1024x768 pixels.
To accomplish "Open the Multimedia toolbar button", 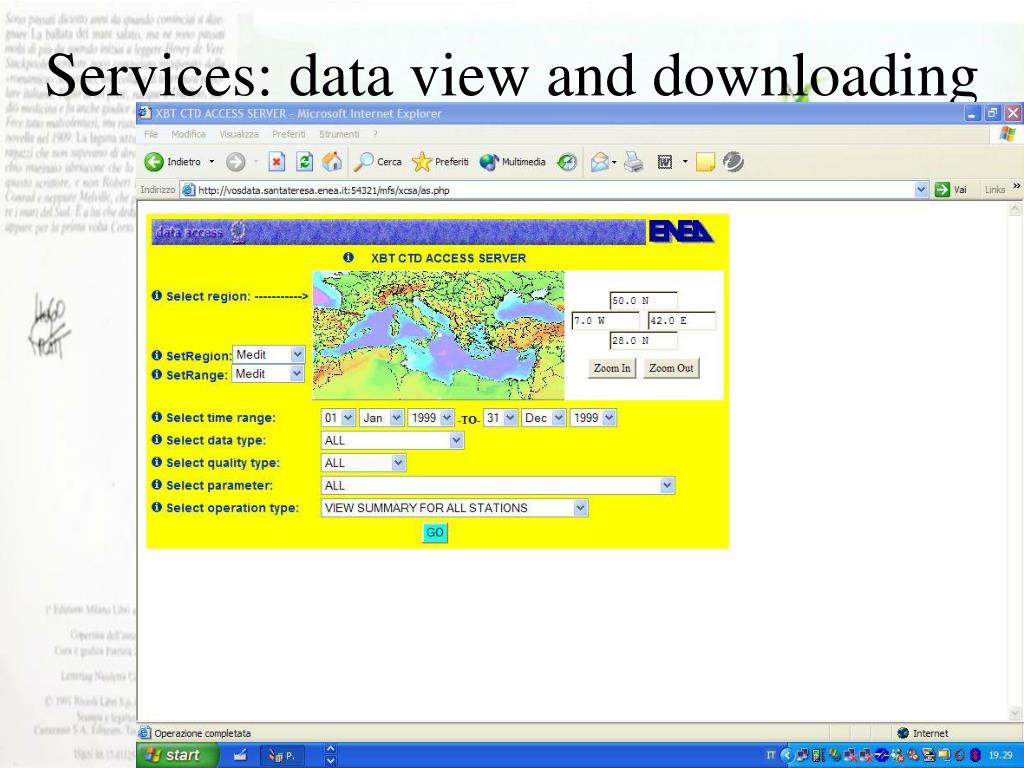I will coord(513,162).
